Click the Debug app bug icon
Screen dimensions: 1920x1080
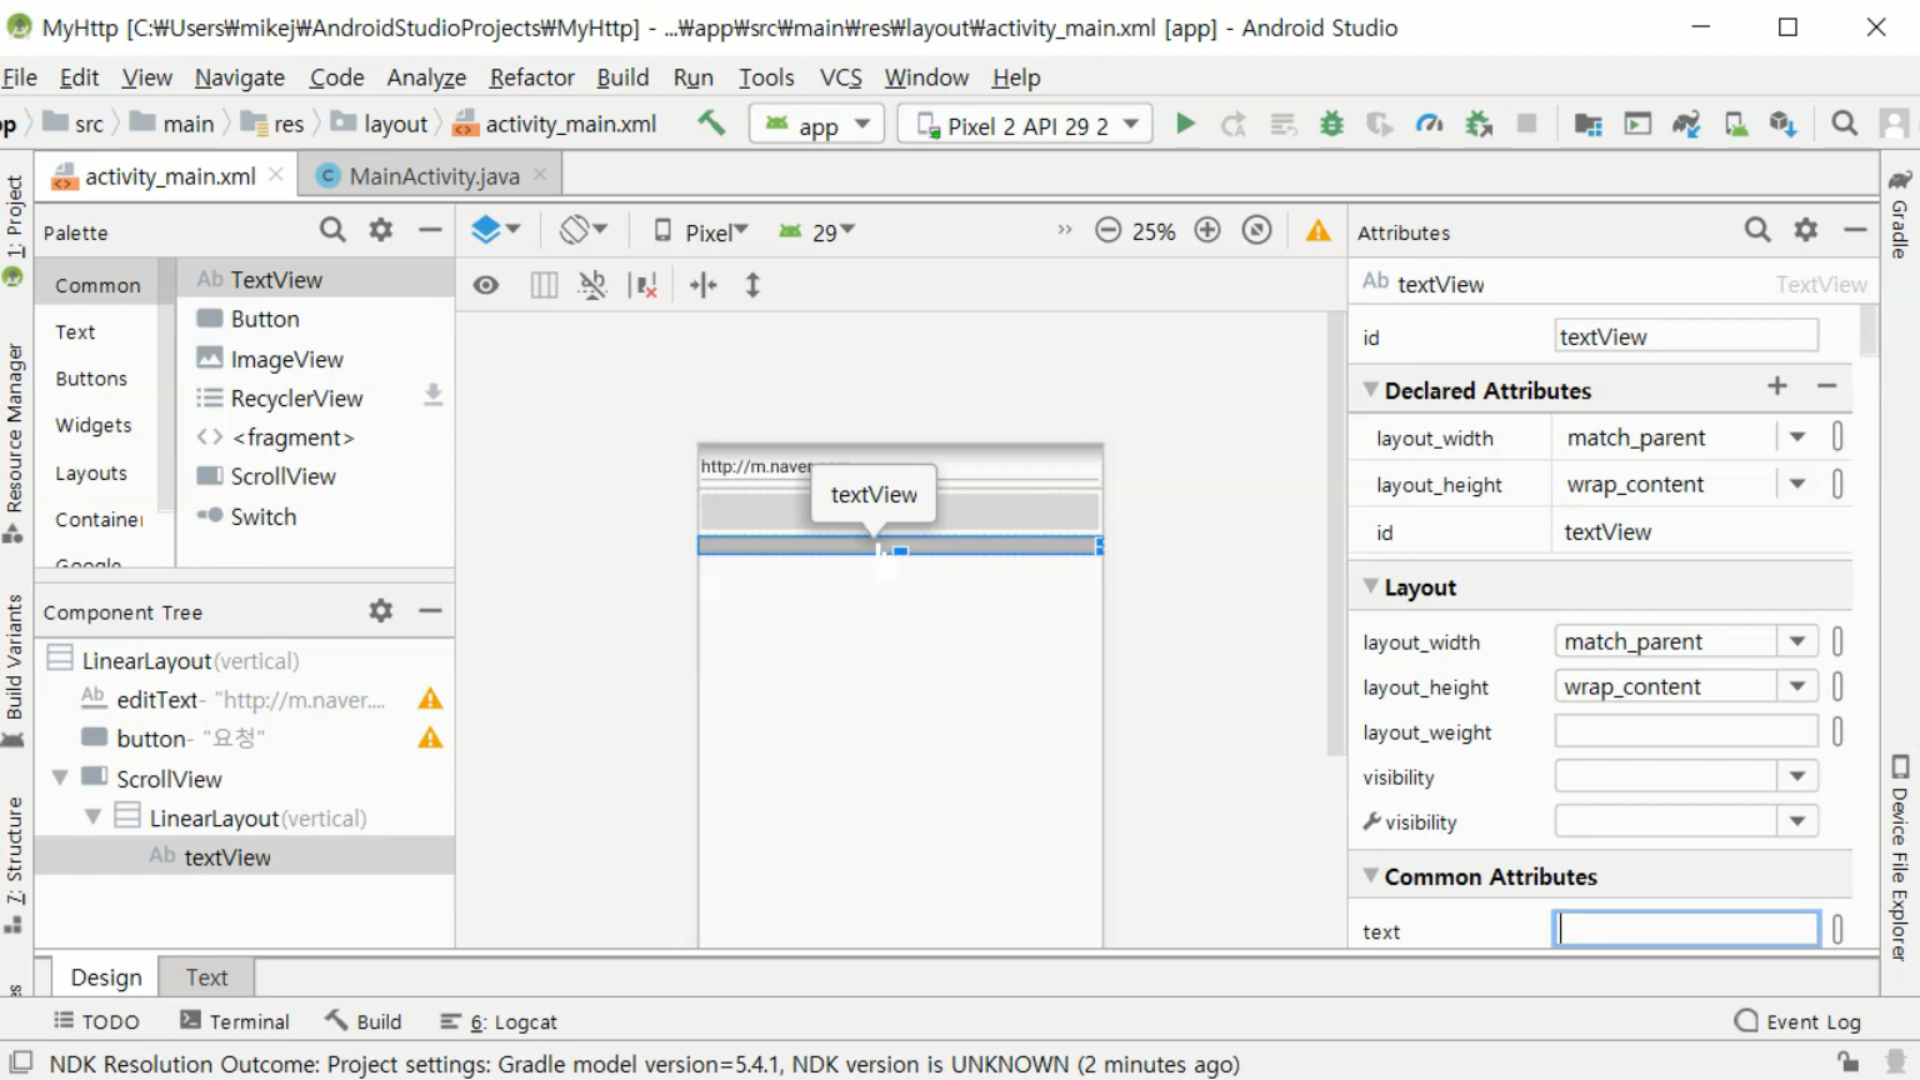coord(1331,124)
